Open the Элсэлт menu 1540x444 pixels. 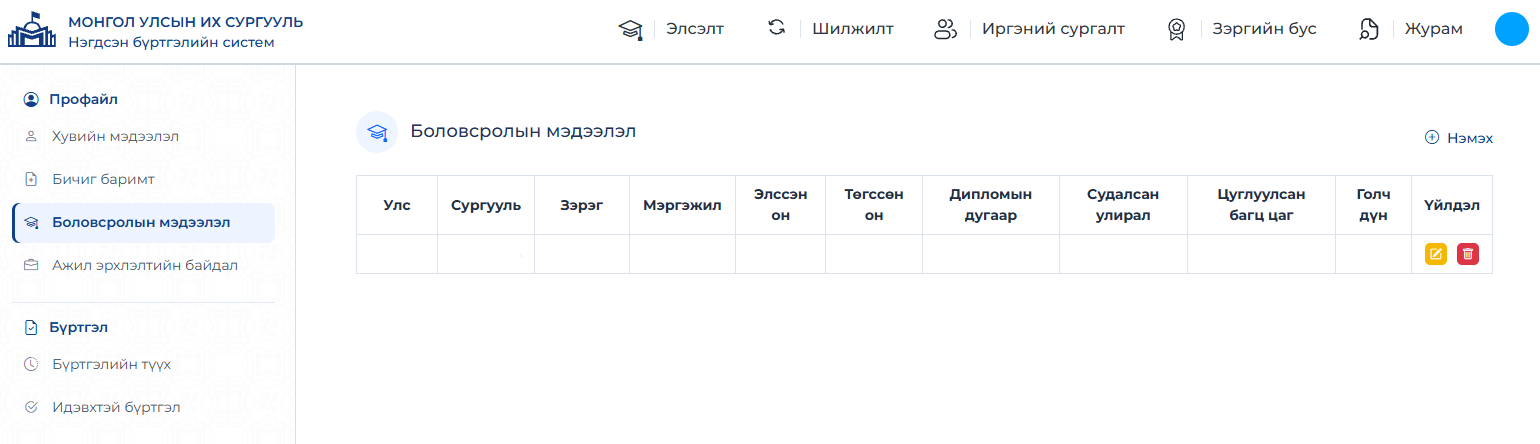click(695, 29)
